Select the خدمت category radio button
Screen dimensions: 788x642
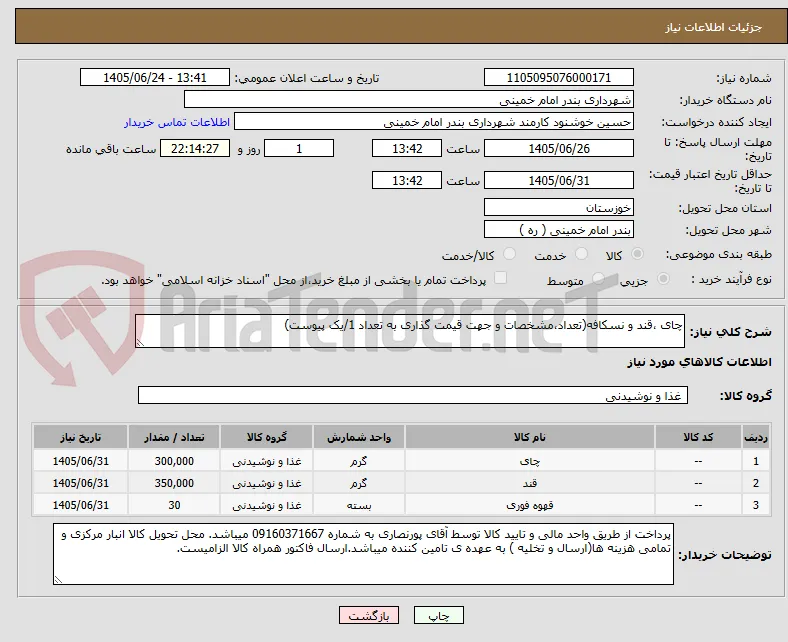point(581,254)
